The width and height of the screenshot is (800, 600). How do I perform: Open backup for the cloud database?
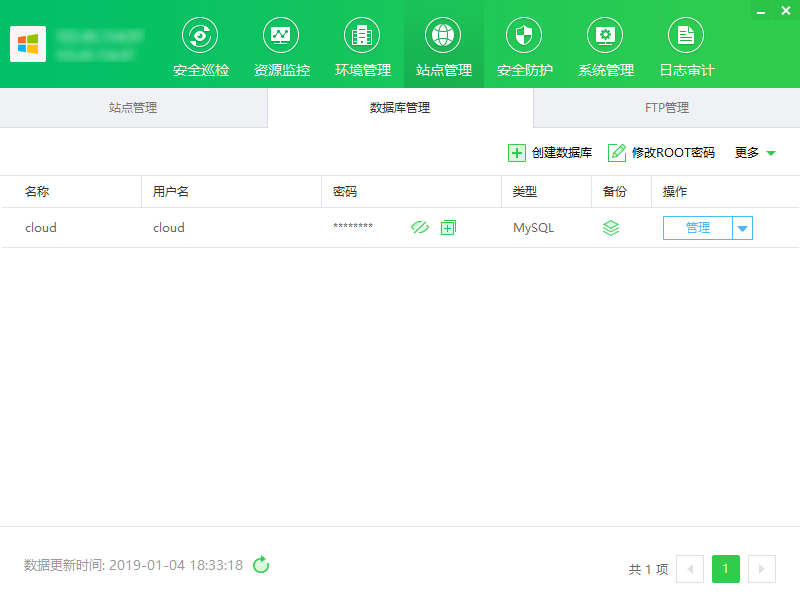[x=611, y=228]
